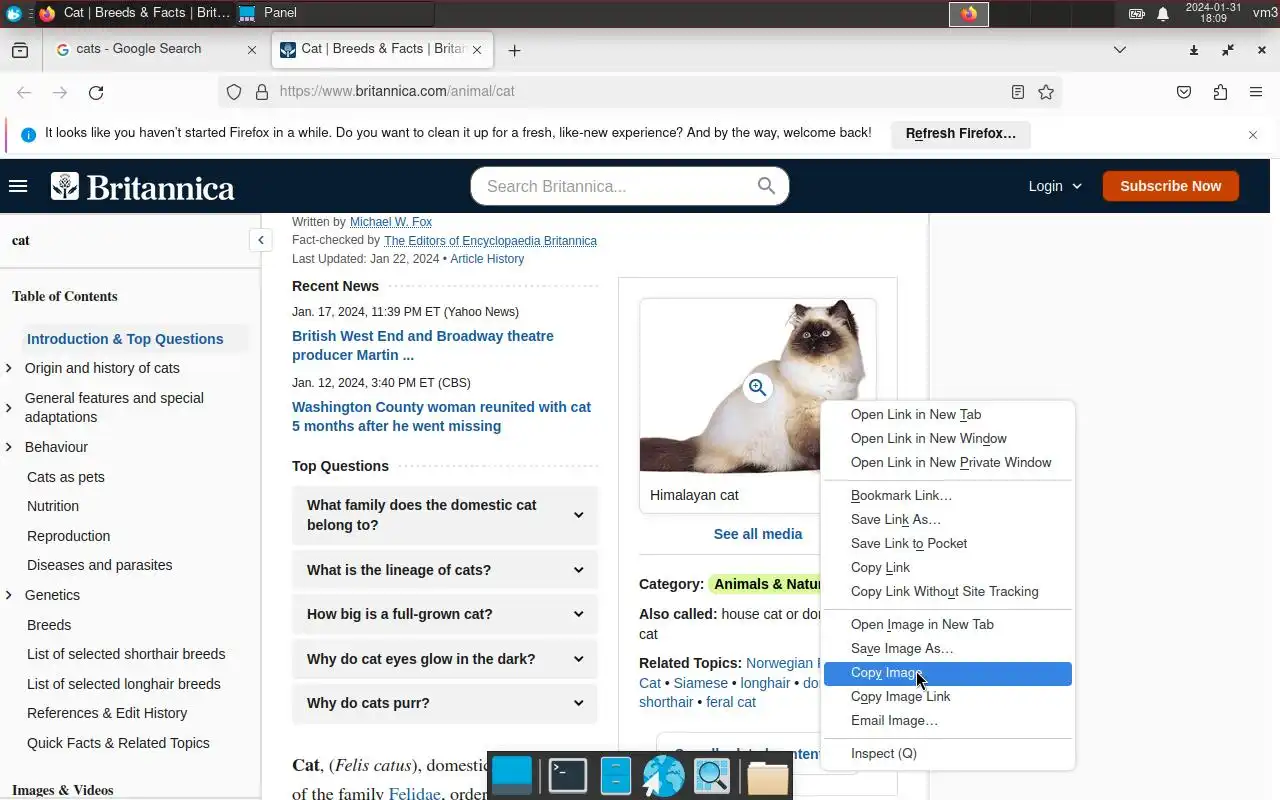Open the terminal icon in the dock

click(x=568, y=776)
